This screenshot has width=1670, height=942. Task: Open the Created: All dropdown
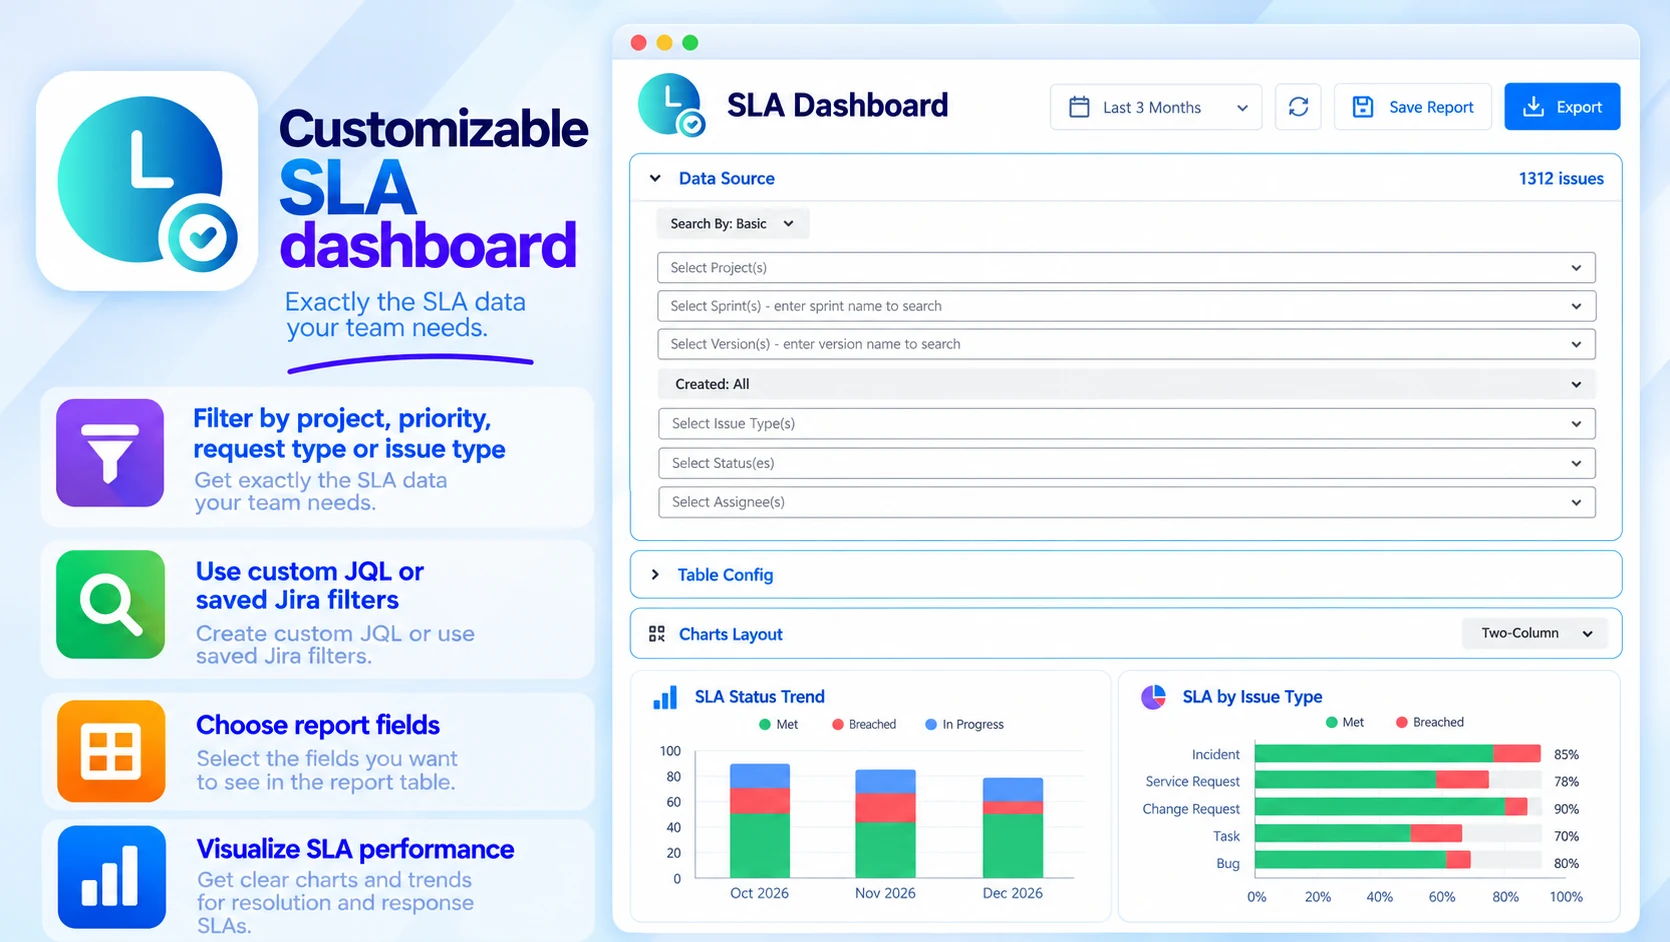[1126, 384]
